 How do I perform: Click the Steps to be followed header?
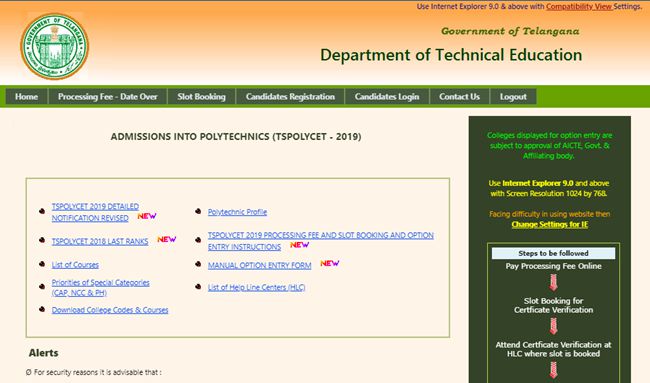click(553, 253)
